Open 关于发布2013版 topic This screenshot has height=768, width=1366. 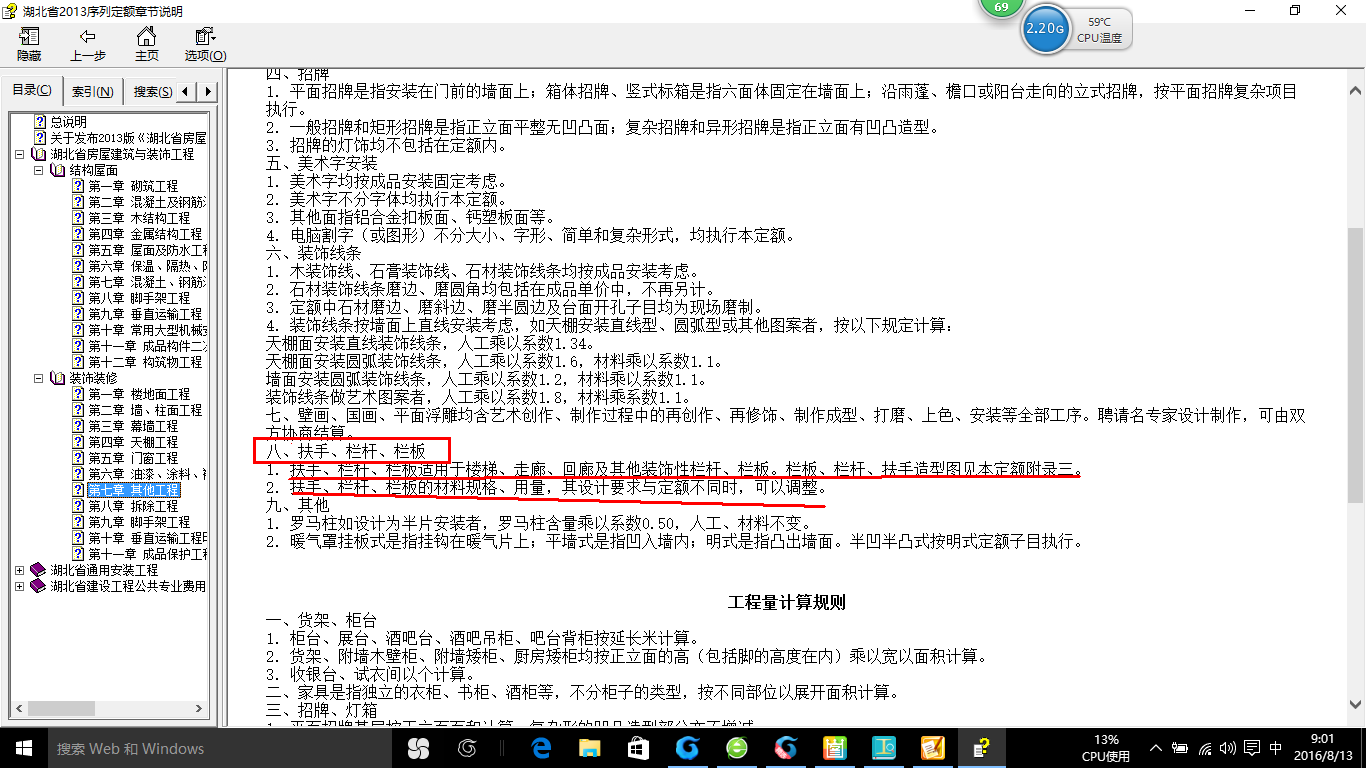[x=128, y=138]
